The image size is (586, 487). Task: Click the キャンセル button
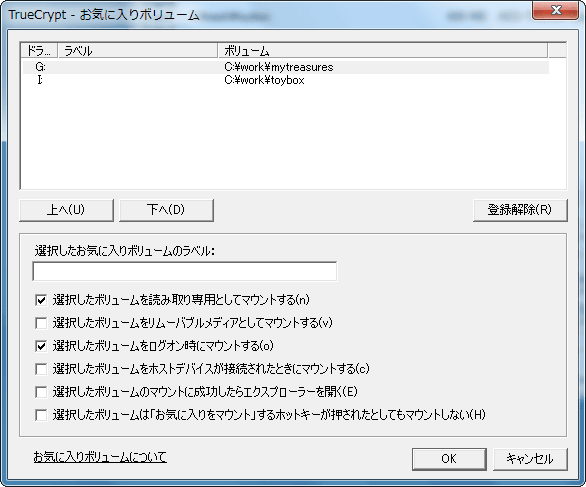(530, 459)
